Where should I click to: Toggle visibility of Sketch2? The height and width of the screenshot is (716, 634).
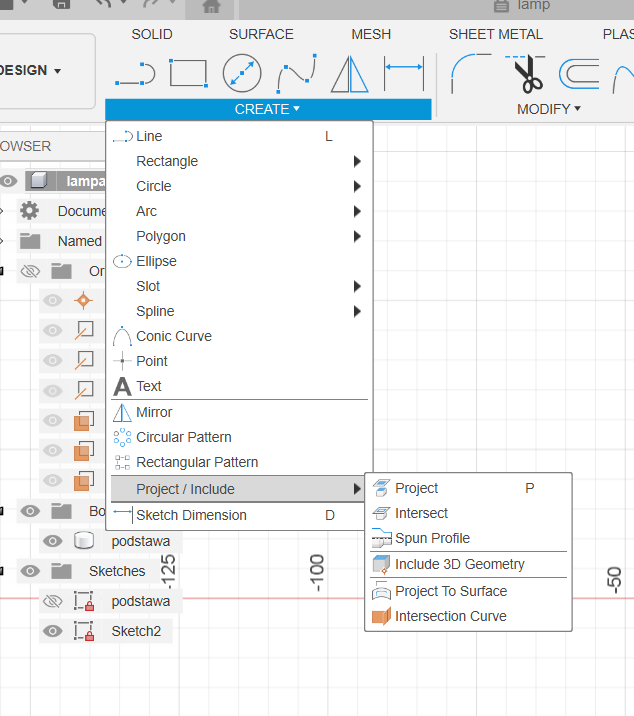tap(53, 631)
